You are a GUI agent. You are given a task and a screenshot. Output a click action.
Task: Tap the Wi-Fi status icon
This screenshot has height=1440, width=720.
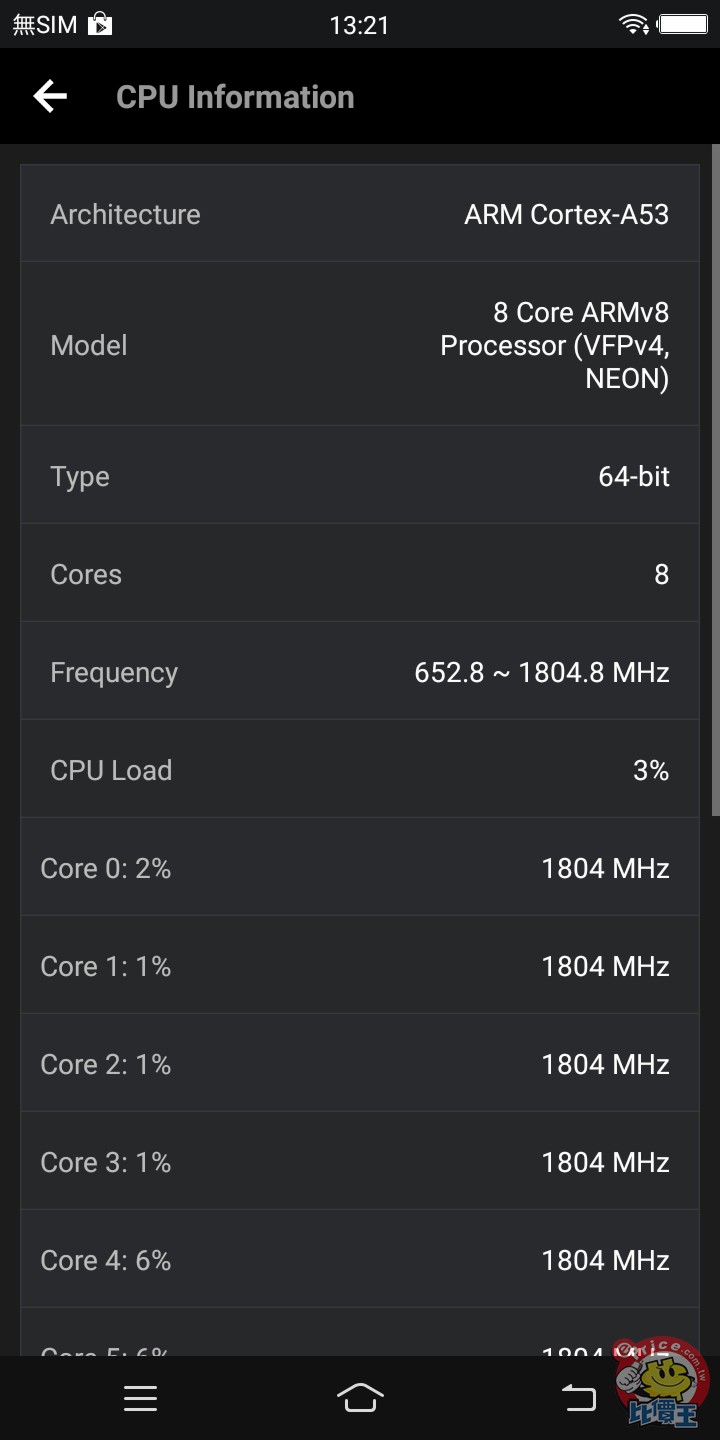coord(633,24)
